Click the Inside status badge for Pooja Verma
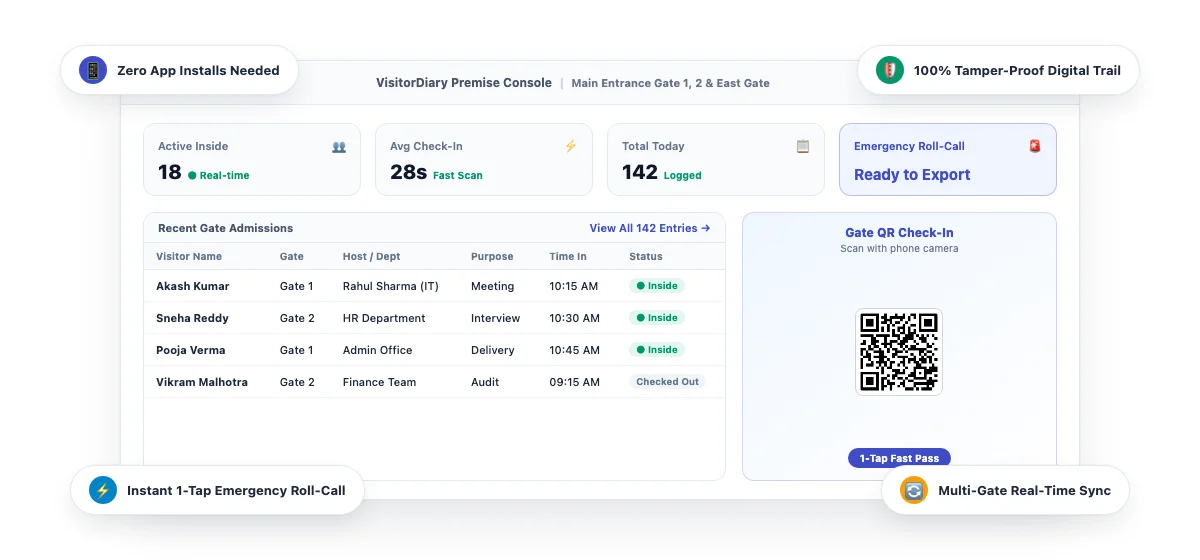 point(657,350)
